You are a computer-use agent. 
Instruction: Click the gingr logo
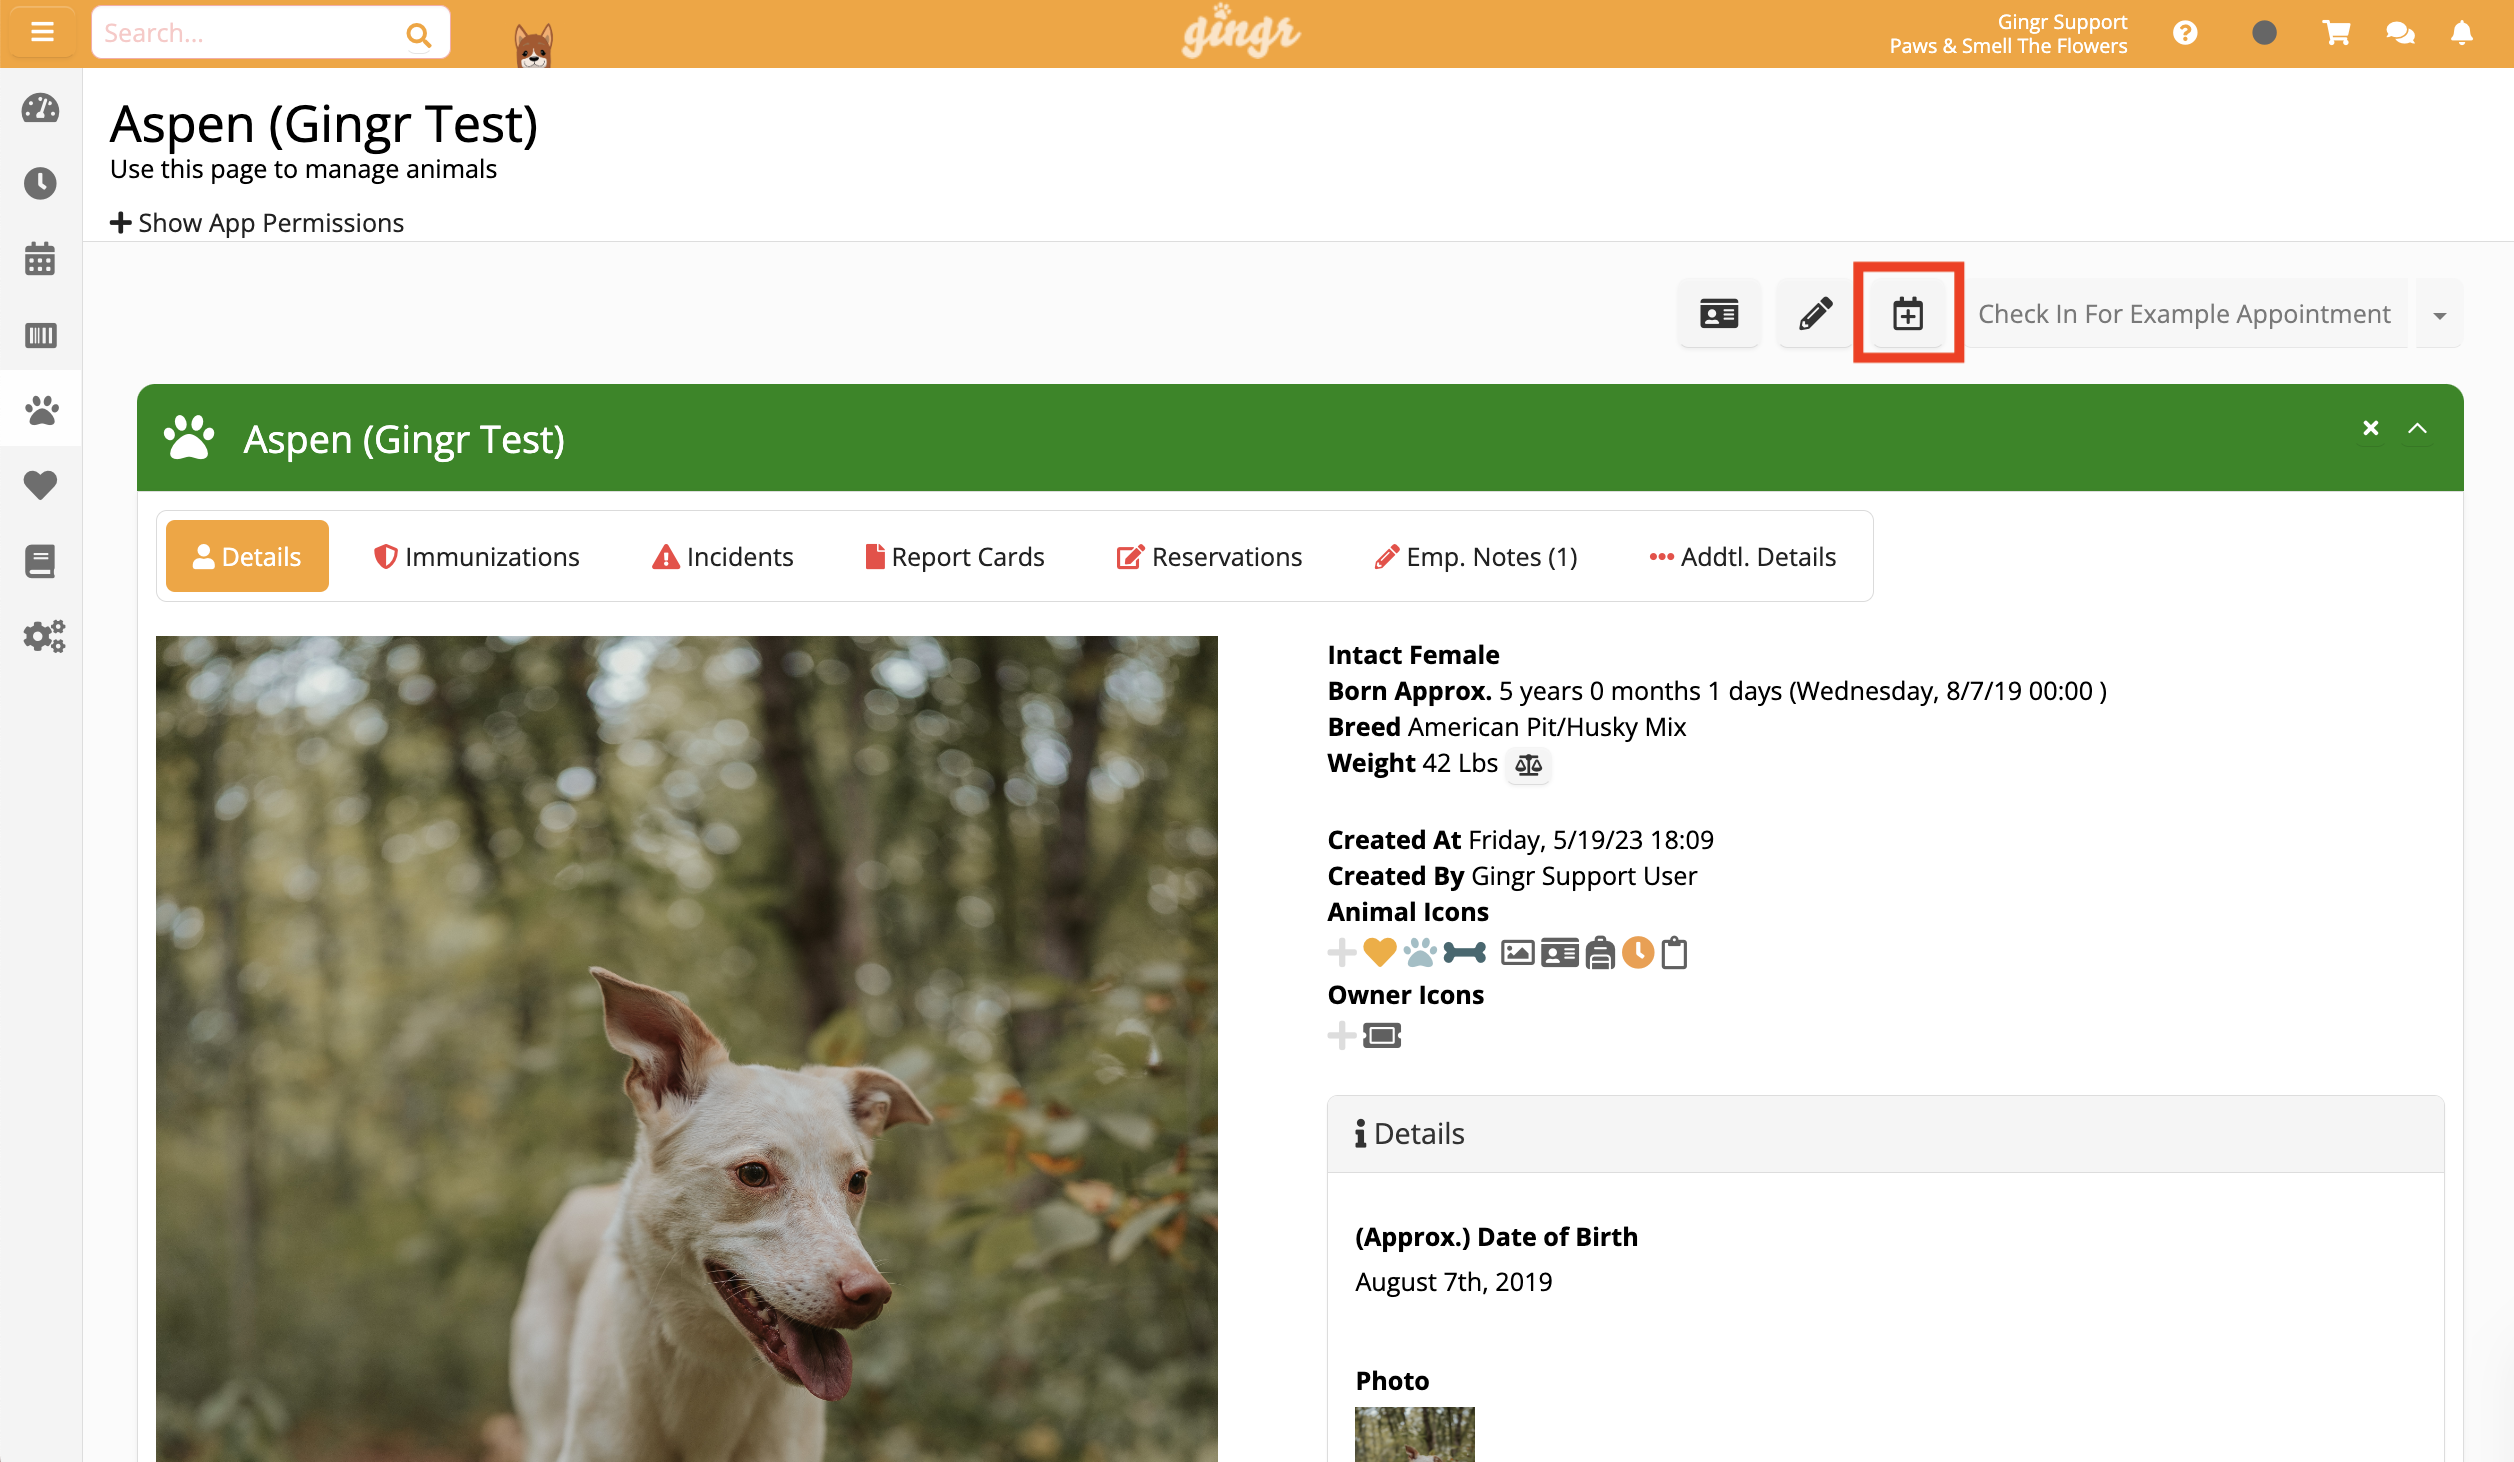coord(1241,31)
